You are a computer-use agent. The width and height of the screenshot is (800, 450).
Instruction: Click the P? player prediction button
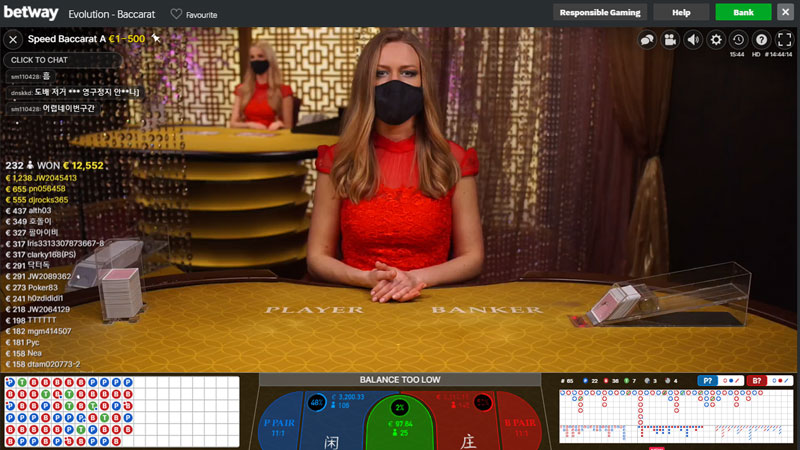coord(707,381)
